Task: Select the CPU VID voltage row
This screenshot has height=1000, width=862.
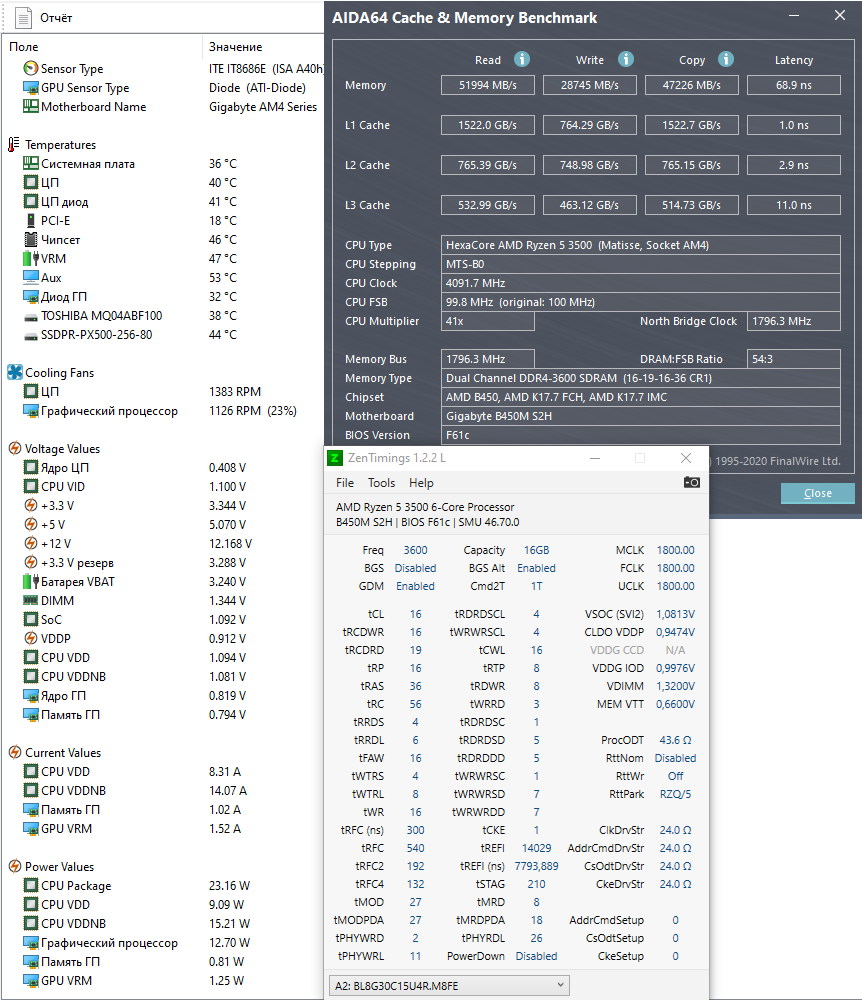Action: click(x=163, y=487)
